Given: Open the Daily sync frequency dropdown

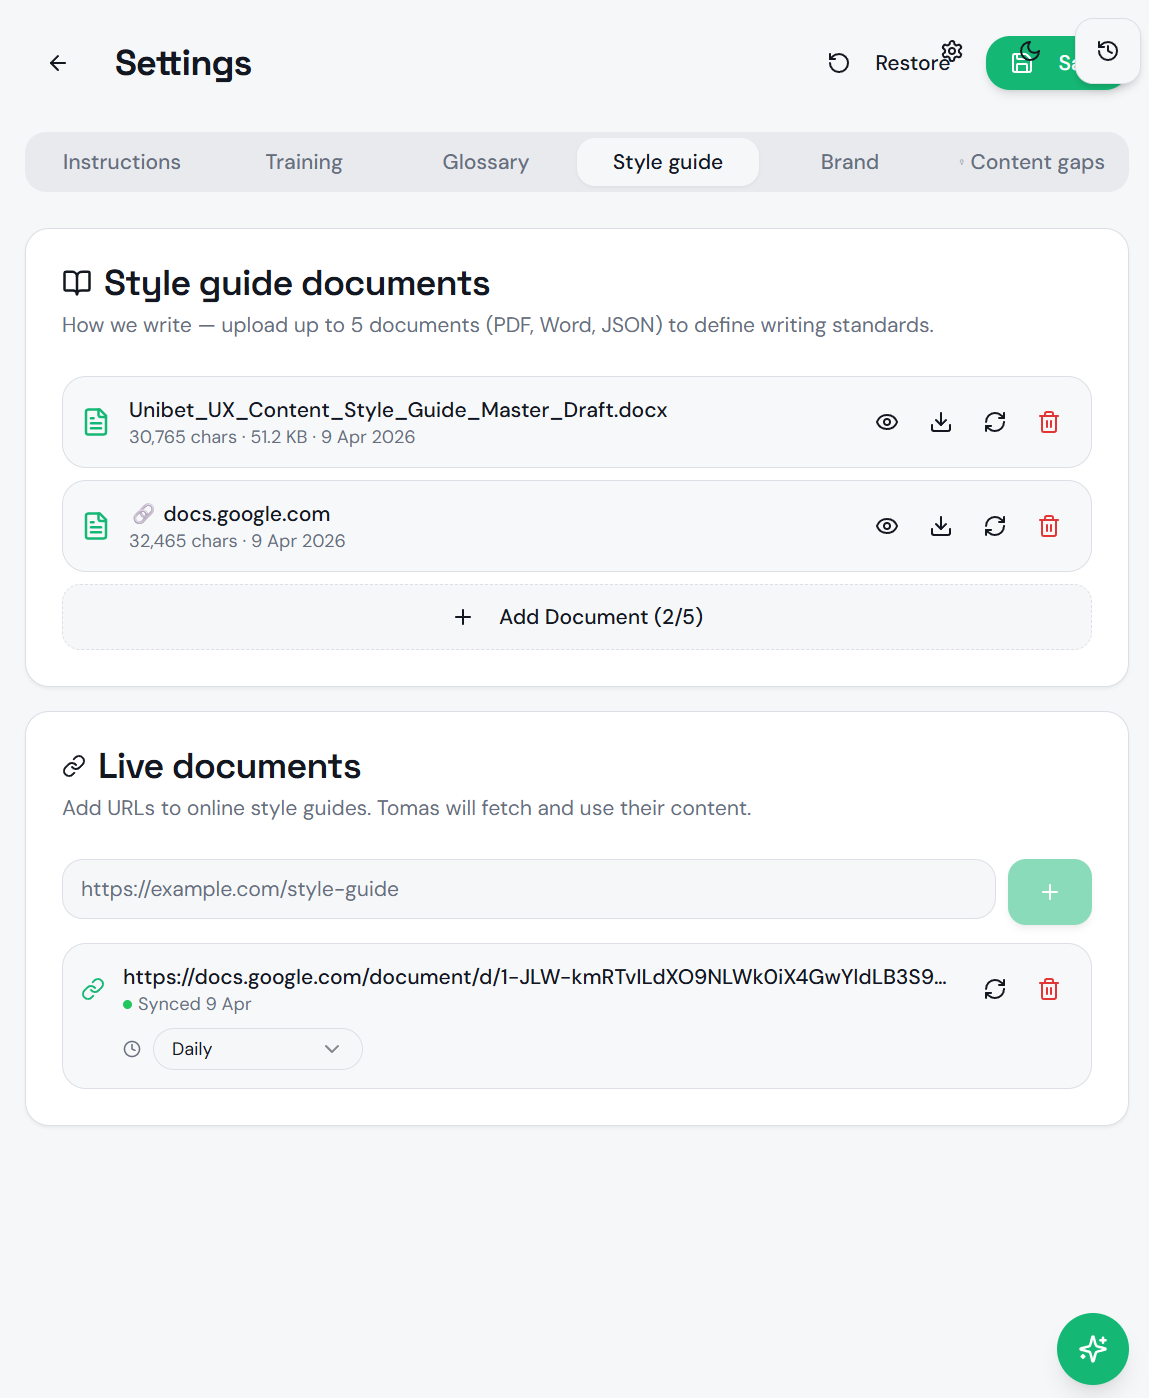Looking at the screenshot, I should coord(257,1049).
